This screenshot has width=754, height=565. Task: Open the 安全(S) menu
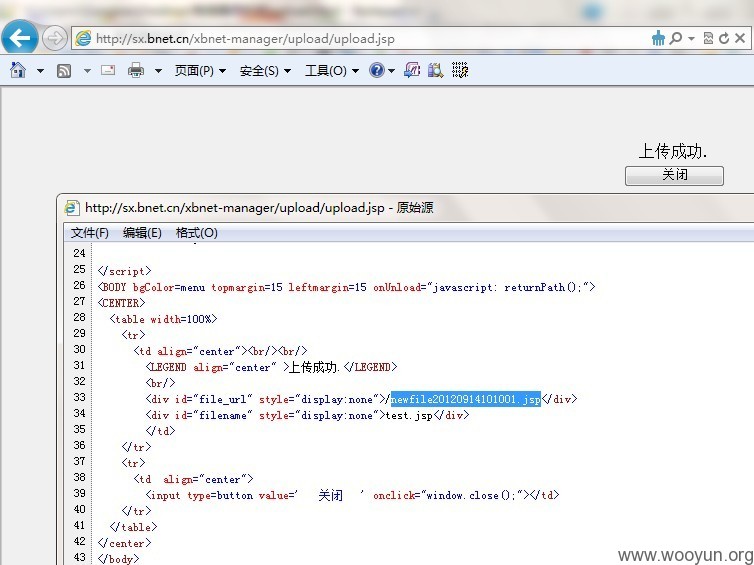pos(265,71)
